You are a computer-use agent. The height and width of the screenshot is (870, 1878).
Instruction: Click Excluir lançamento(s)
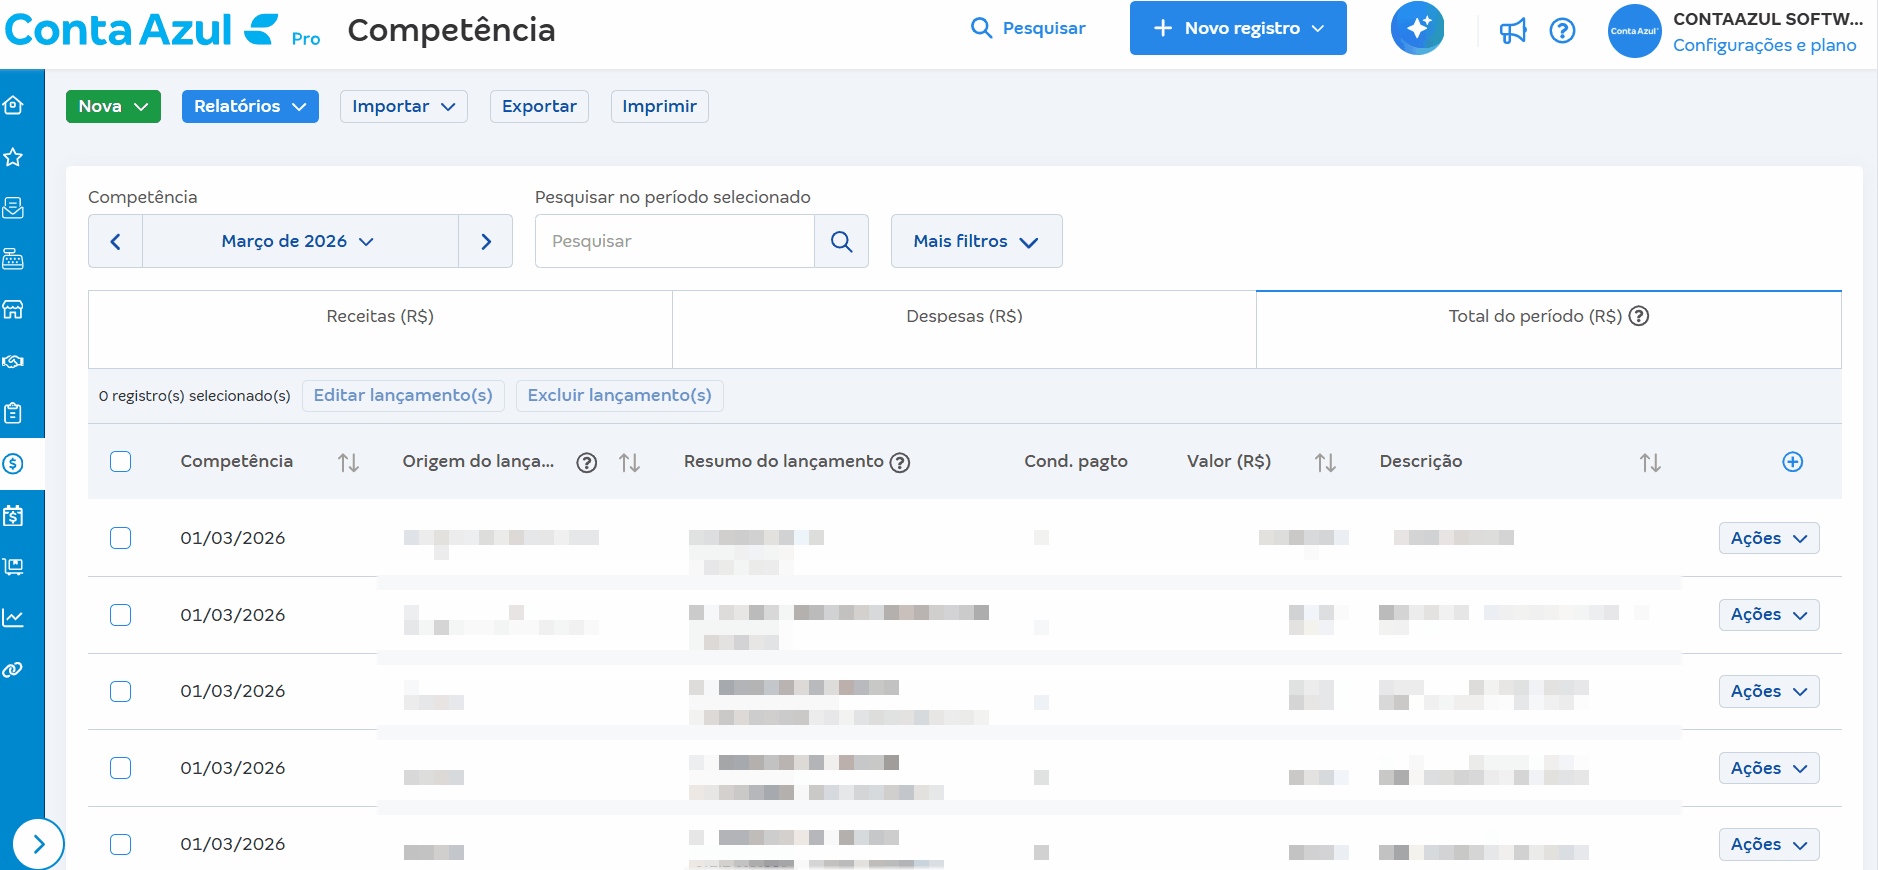[x=619, y=395]
